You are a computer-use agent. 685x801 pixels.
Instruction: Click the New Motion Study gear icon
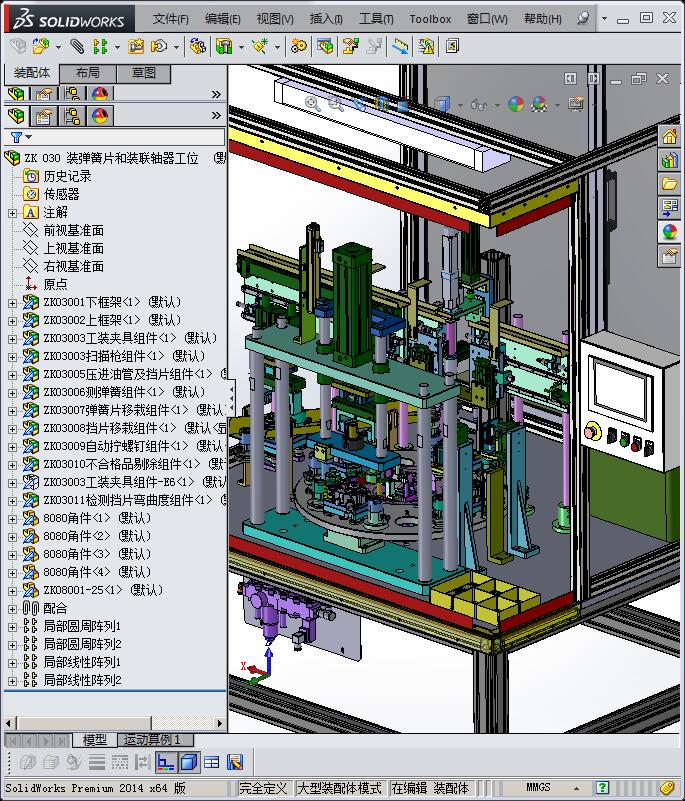[299, 46]
